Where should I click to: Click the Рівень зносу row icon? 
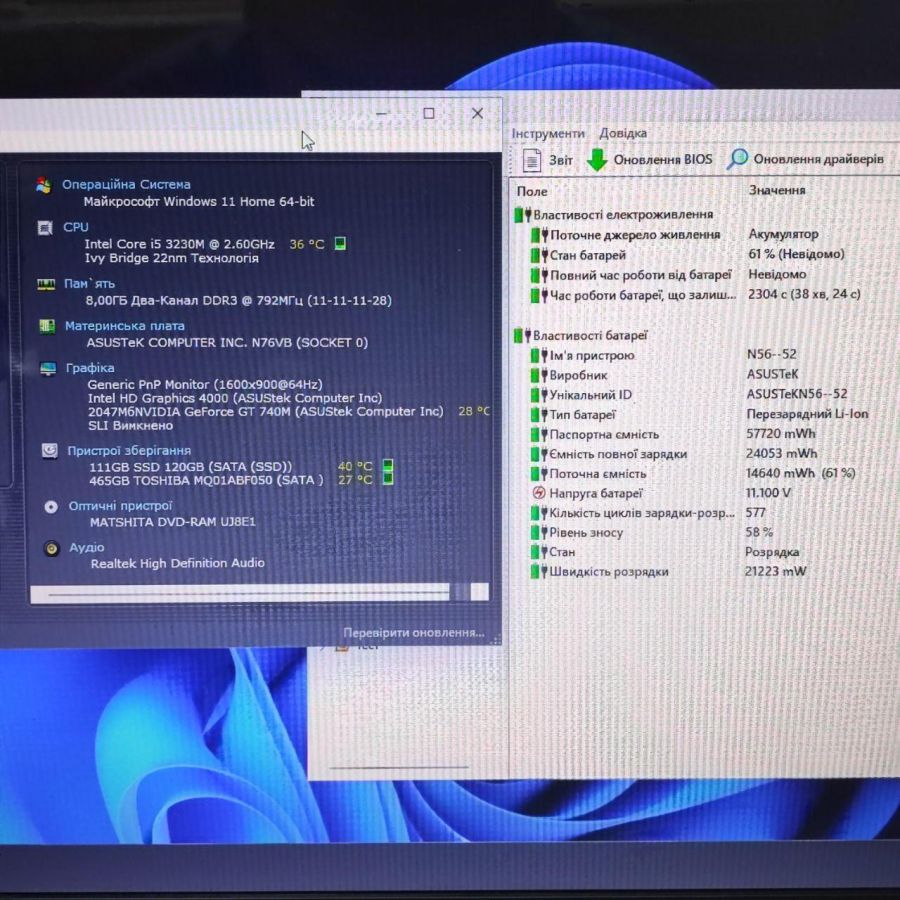(539, 532)
